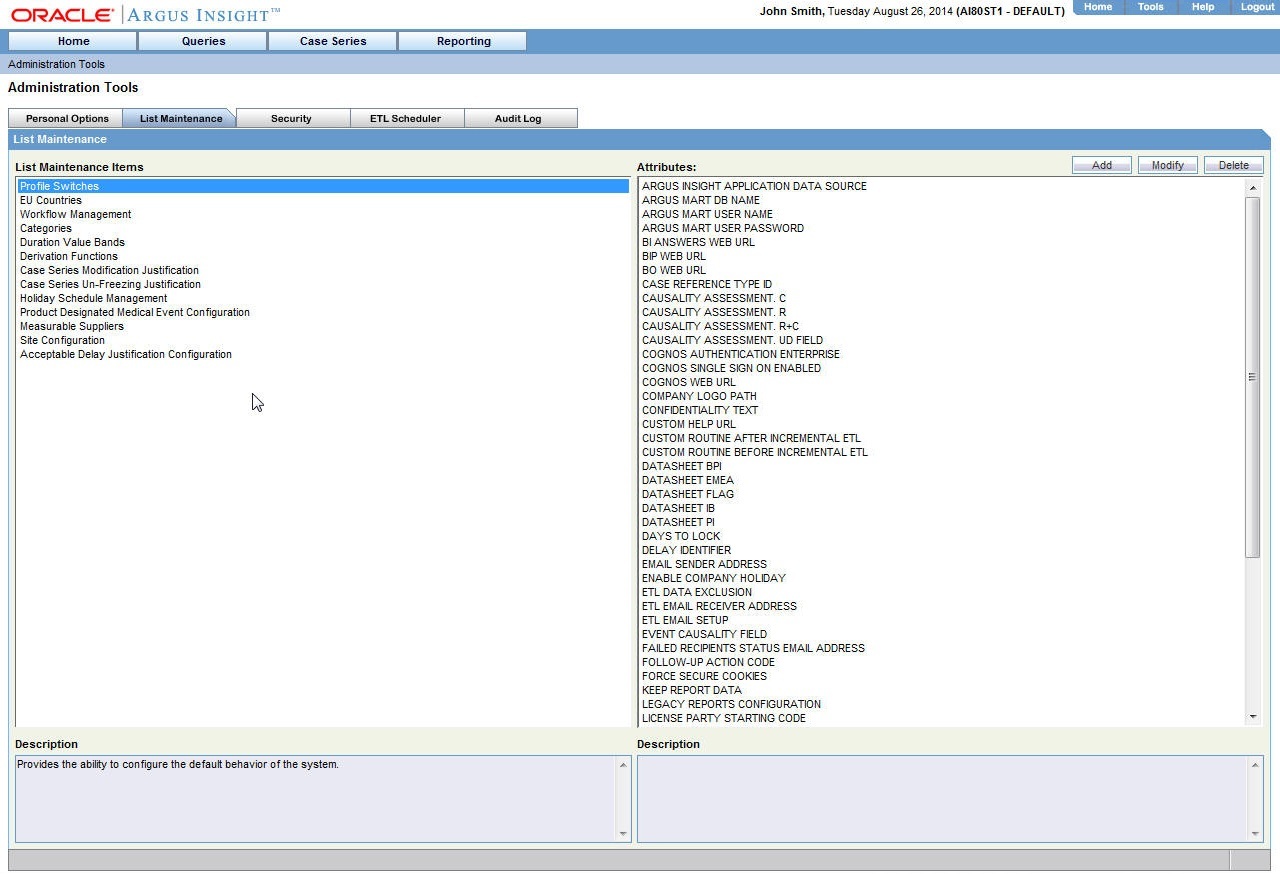Screen dimensions: 1280x874
Task: Click the Attributes list scrollbar thumb
Action: click(x=1252, y=377)
